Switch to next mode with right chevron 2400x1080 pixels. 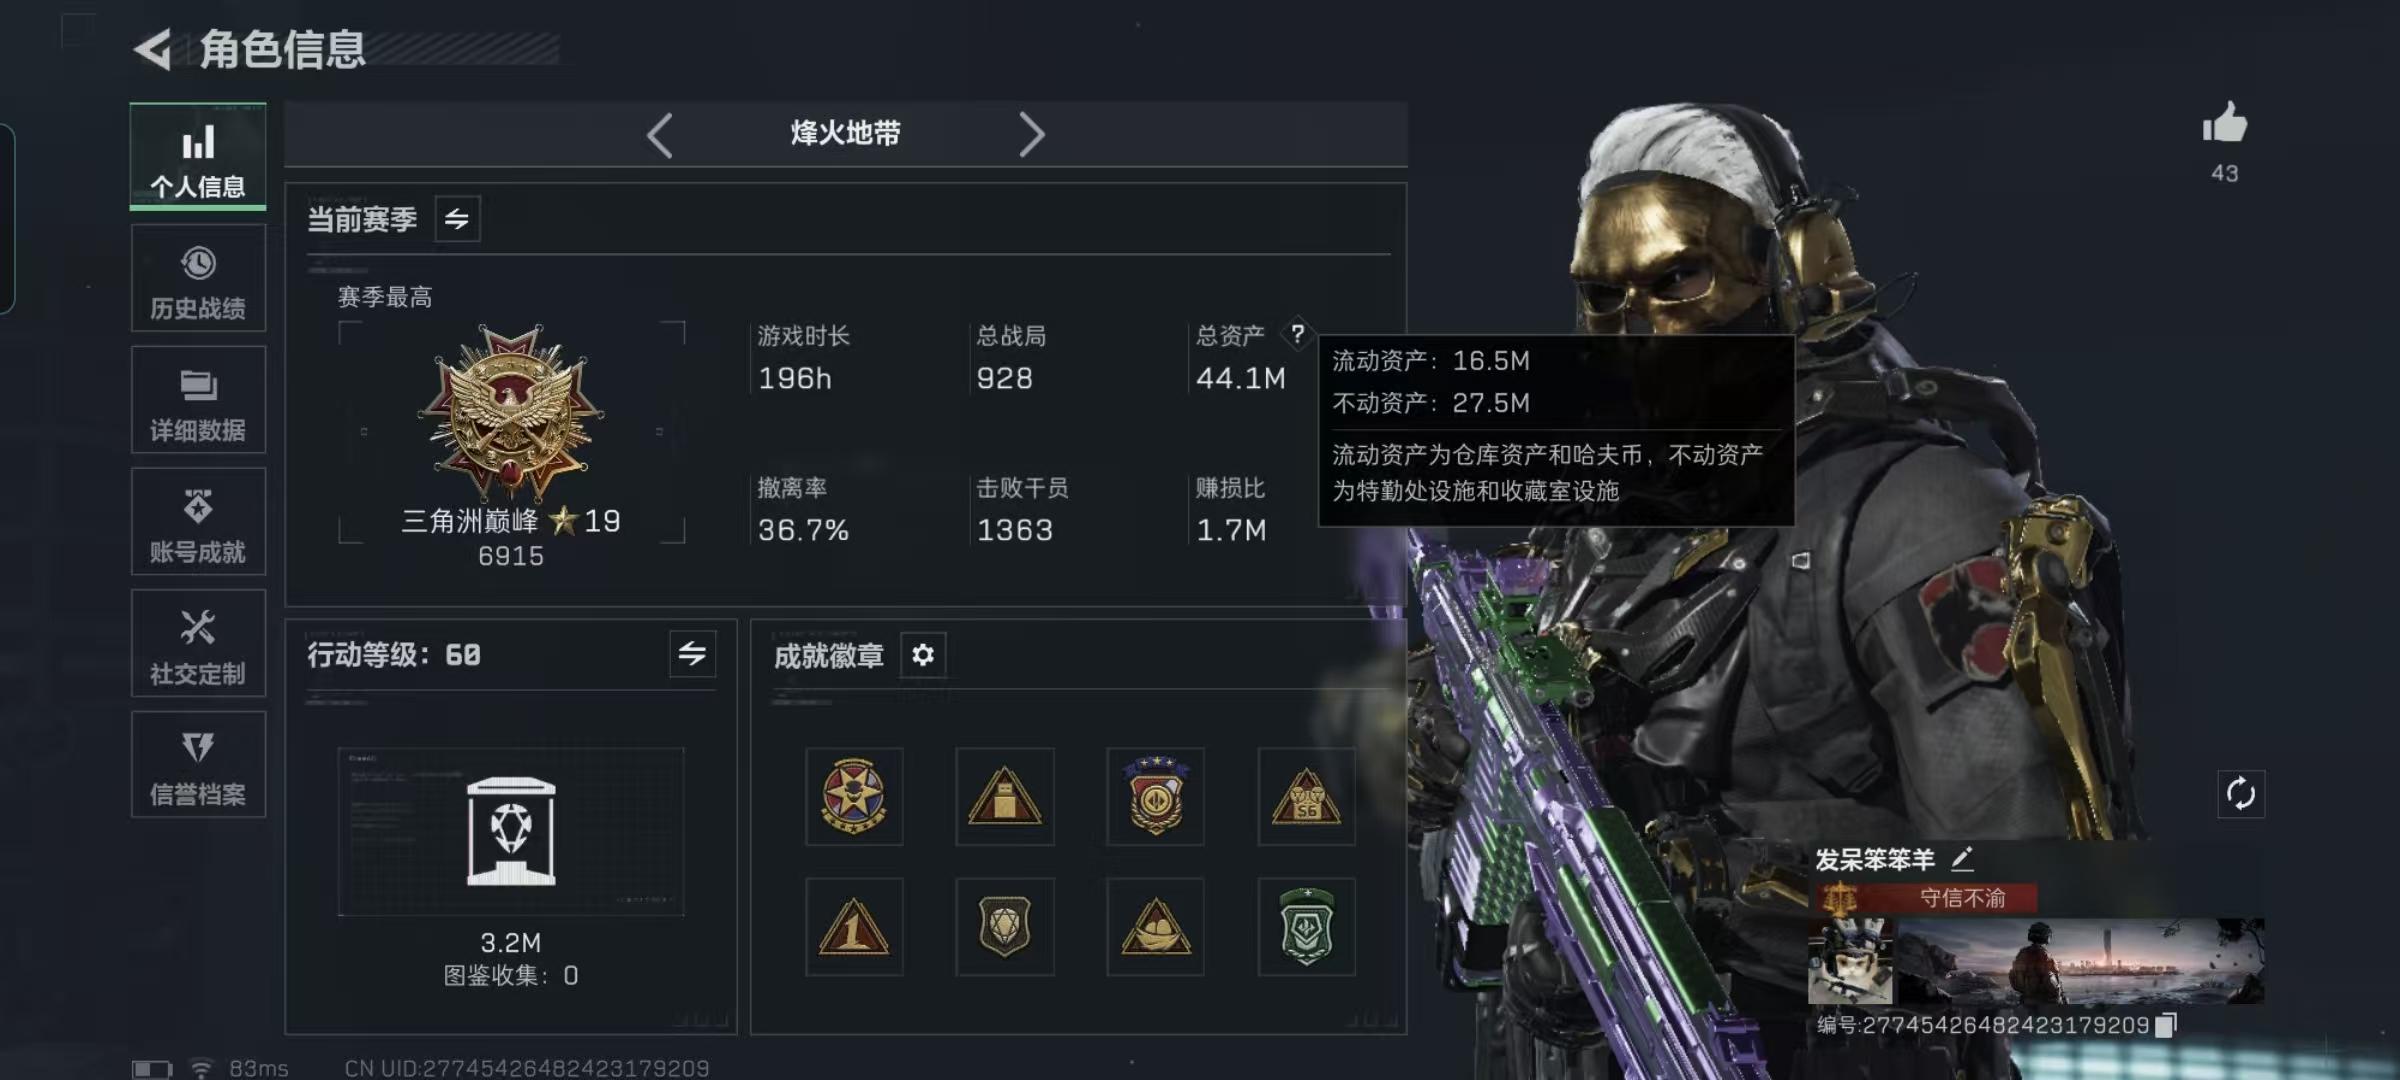point(1031,134)
